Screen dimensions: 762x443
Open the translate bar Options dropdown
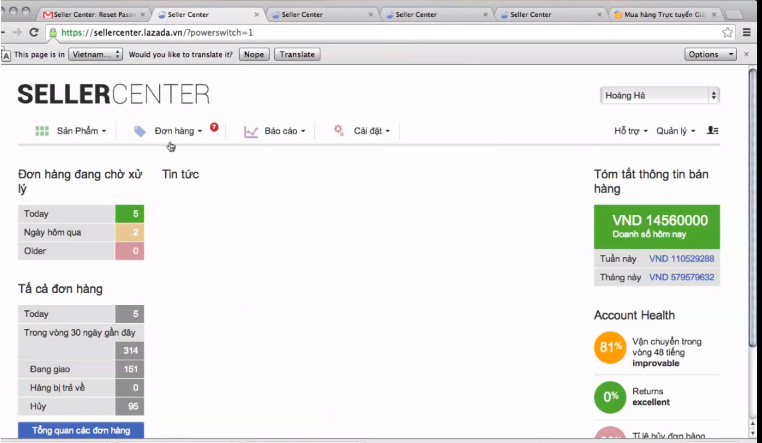click(x=710, y=54)
